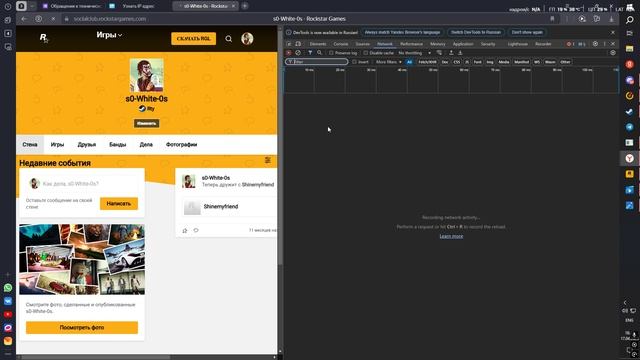Click the Rockstar Games logo

pos(44,38)
